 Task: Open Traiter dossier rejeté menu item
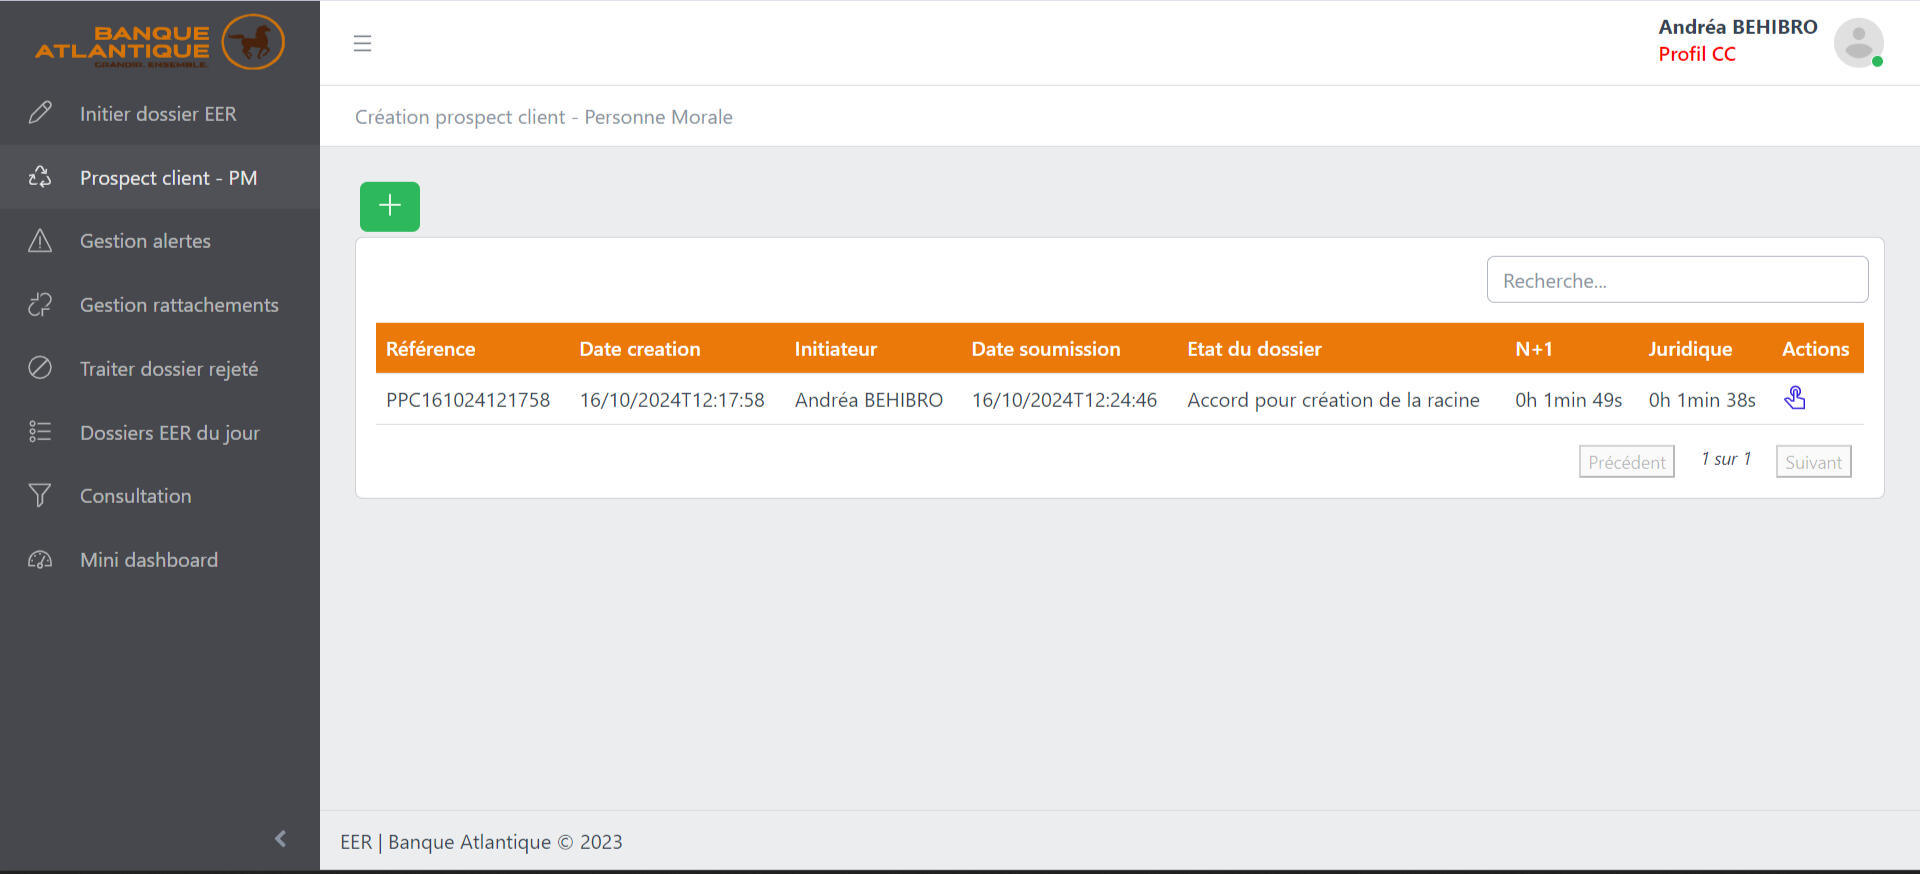169,369
